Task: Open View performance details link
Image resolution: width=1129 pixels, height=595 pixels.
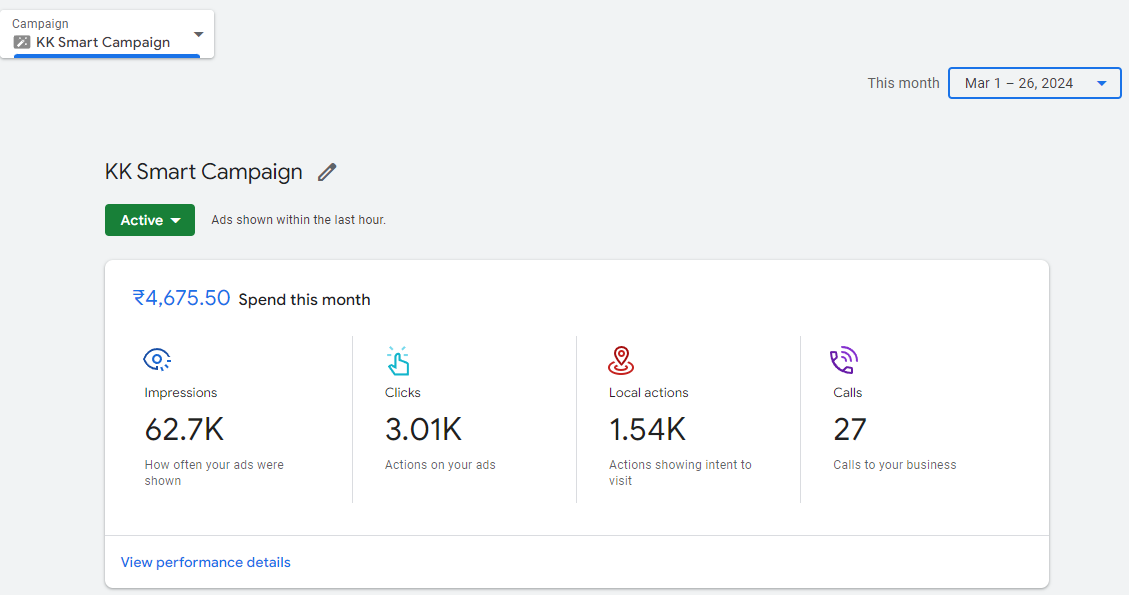Action: [x=205, y=562]
